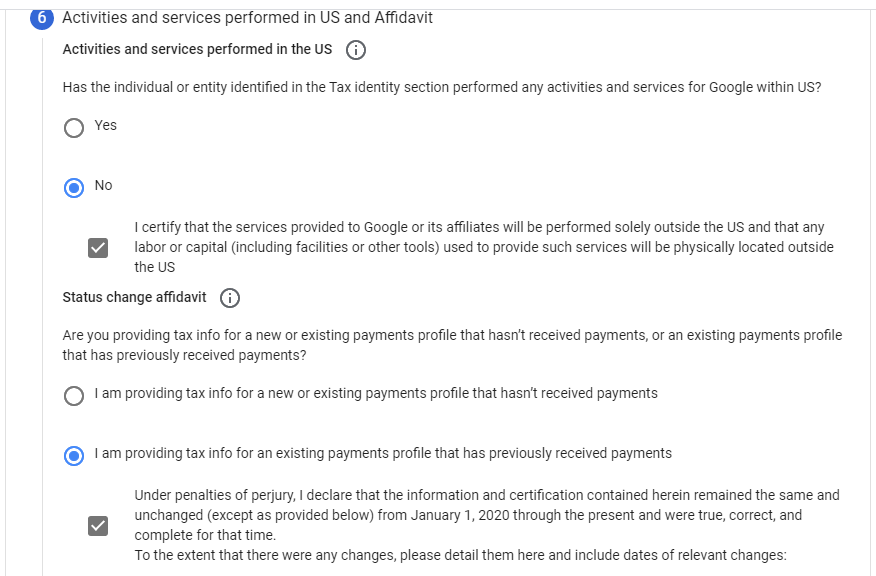Collapse the Activities and services performed in US and Affidavit section
Image resolution: width=876 pixels, height=576 pixels.
[x=247, y=18]
